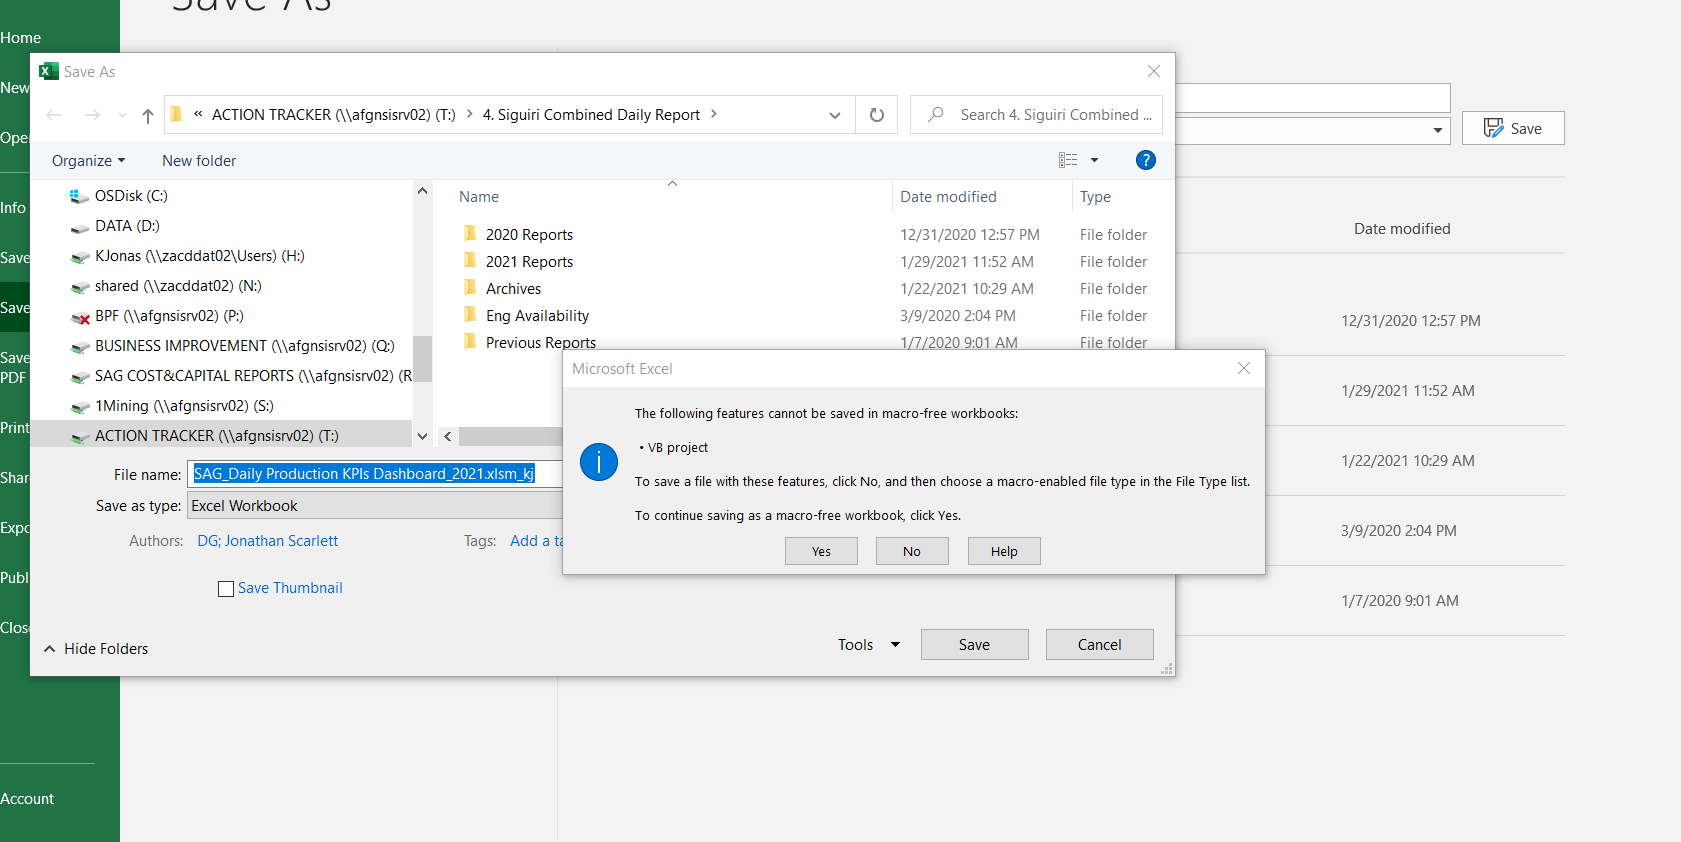Open the Print item in backstage sidebar

(15, 428)
